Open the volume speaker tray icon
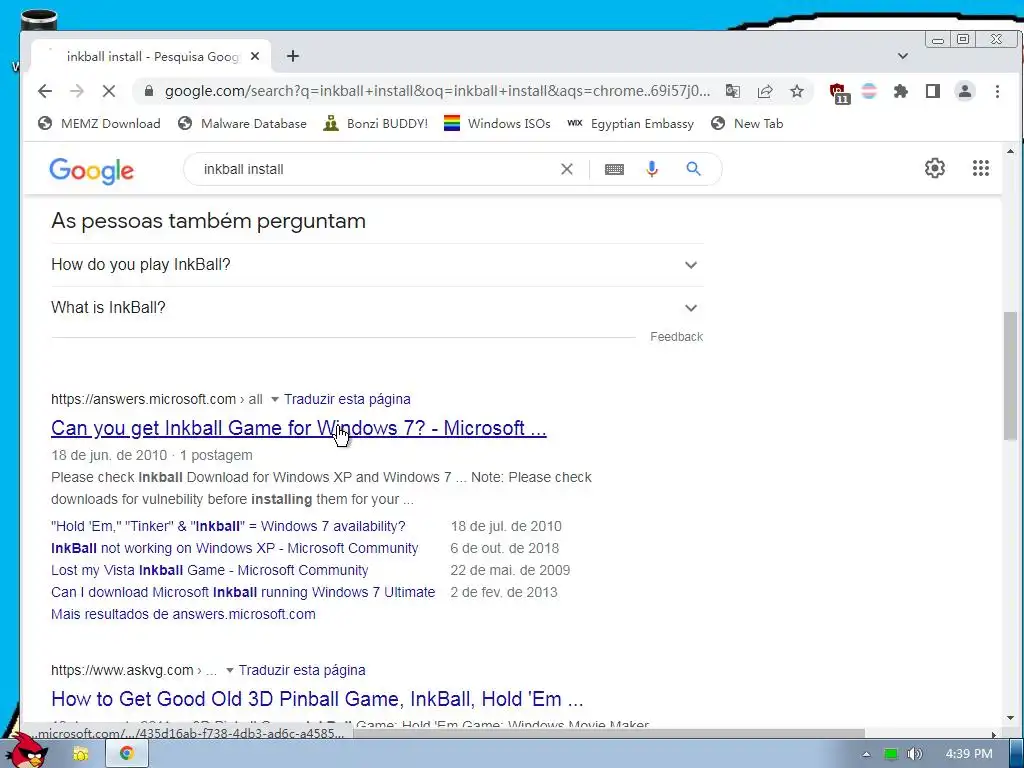 point(915,754)
